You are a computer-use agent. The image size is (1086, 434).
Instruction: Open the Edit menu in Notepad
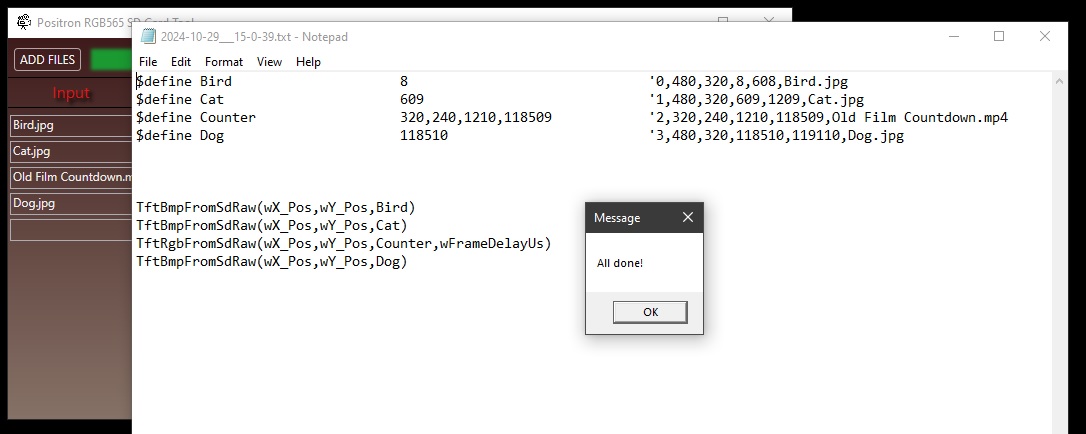point(180,62)
